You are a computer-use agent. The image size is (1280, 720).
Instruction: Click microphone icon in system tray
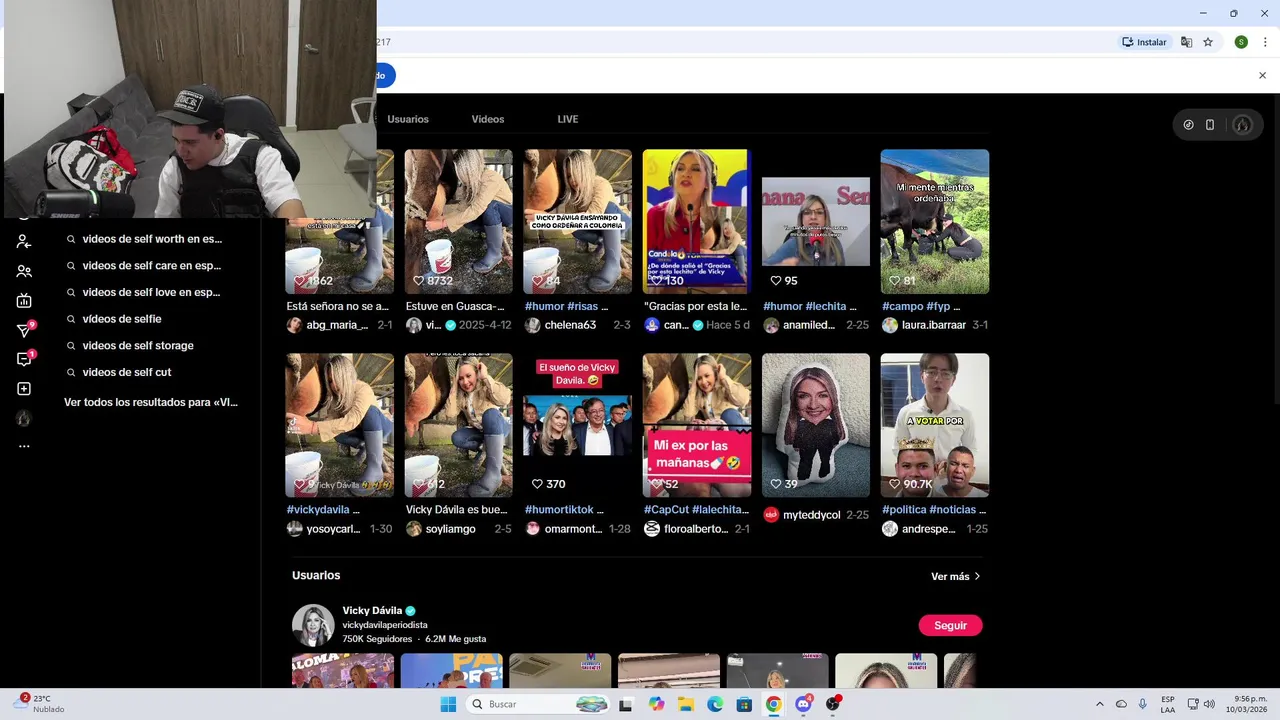coord(1143,704)
